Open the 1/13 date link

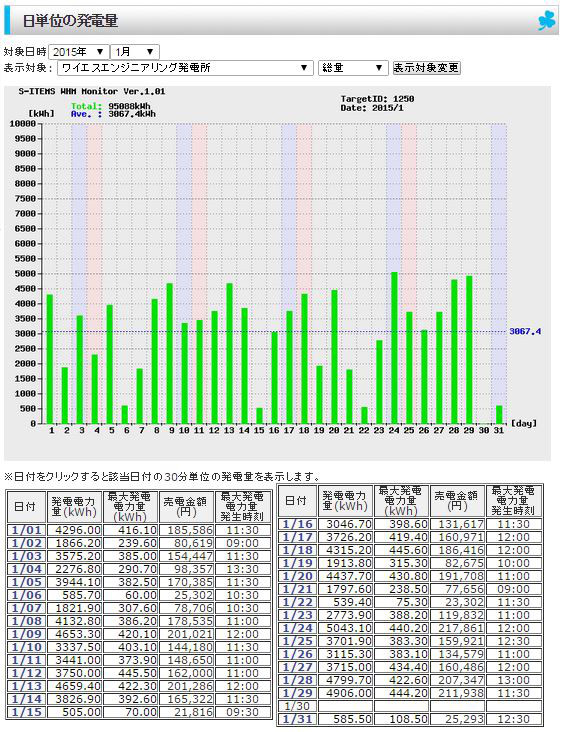(27, 686)
